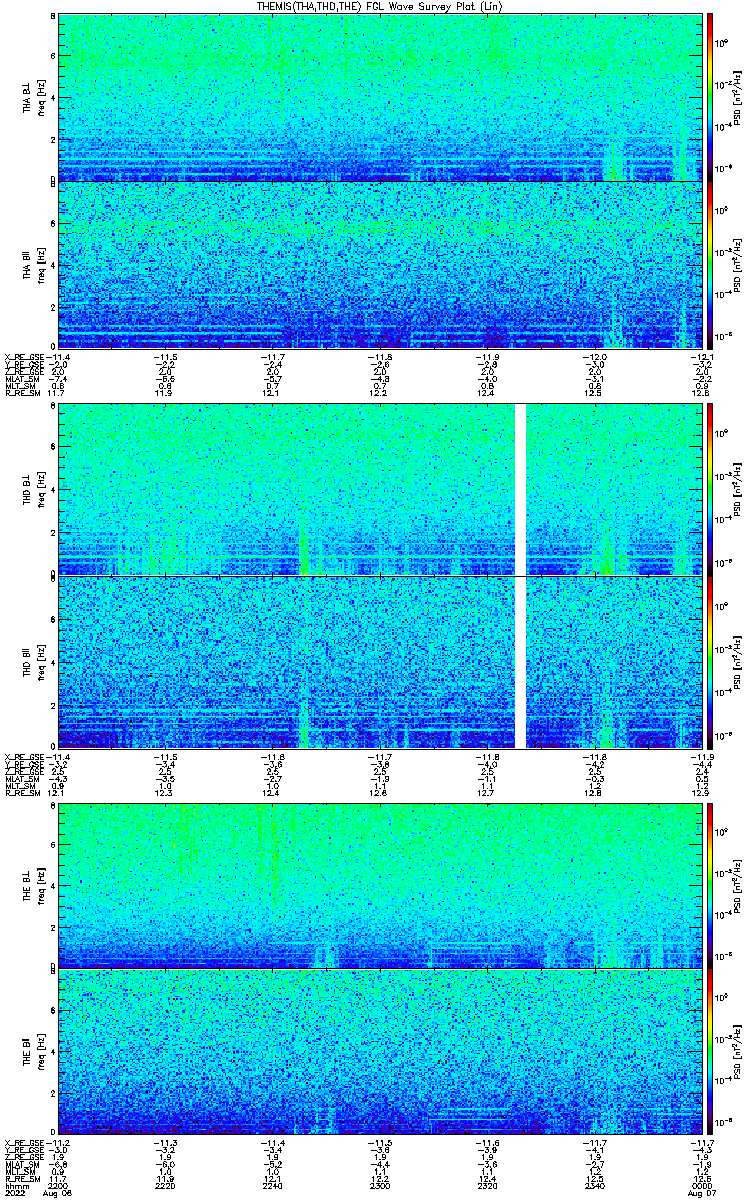Click the white data gap in the THD B⊥ spectrogram
The image size is (750, 1200).
click(519, 489)
